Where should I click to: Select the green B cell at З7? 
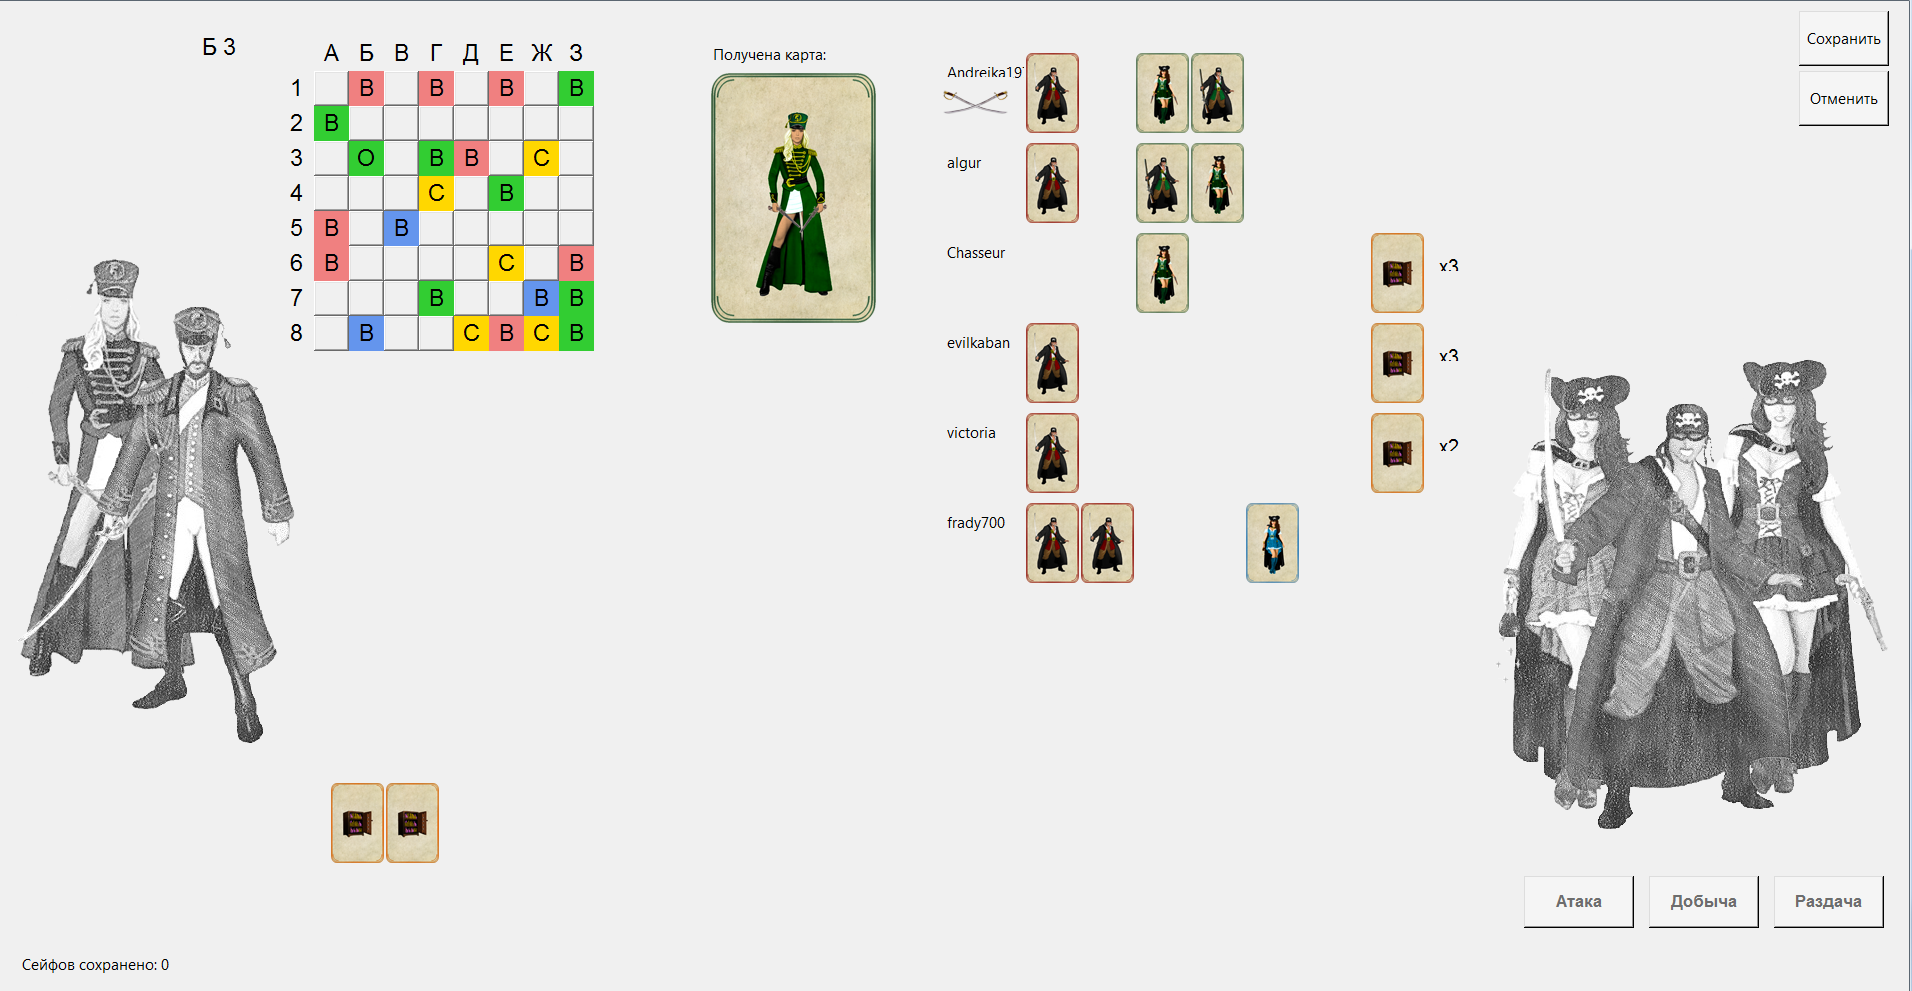point(576,298)
